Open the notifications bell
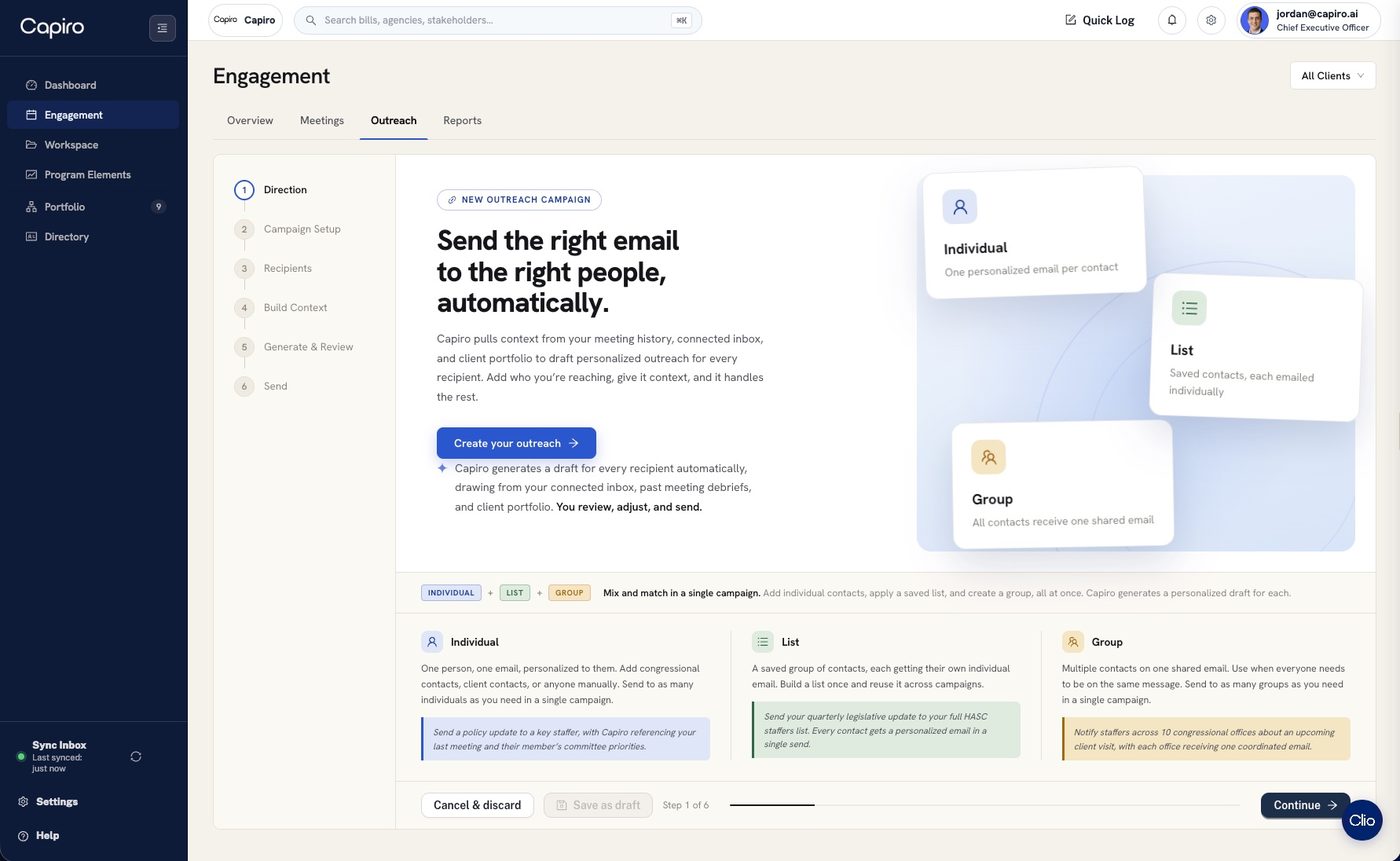The height and width of the screenshot is (861, 1400). (1172, 20)
